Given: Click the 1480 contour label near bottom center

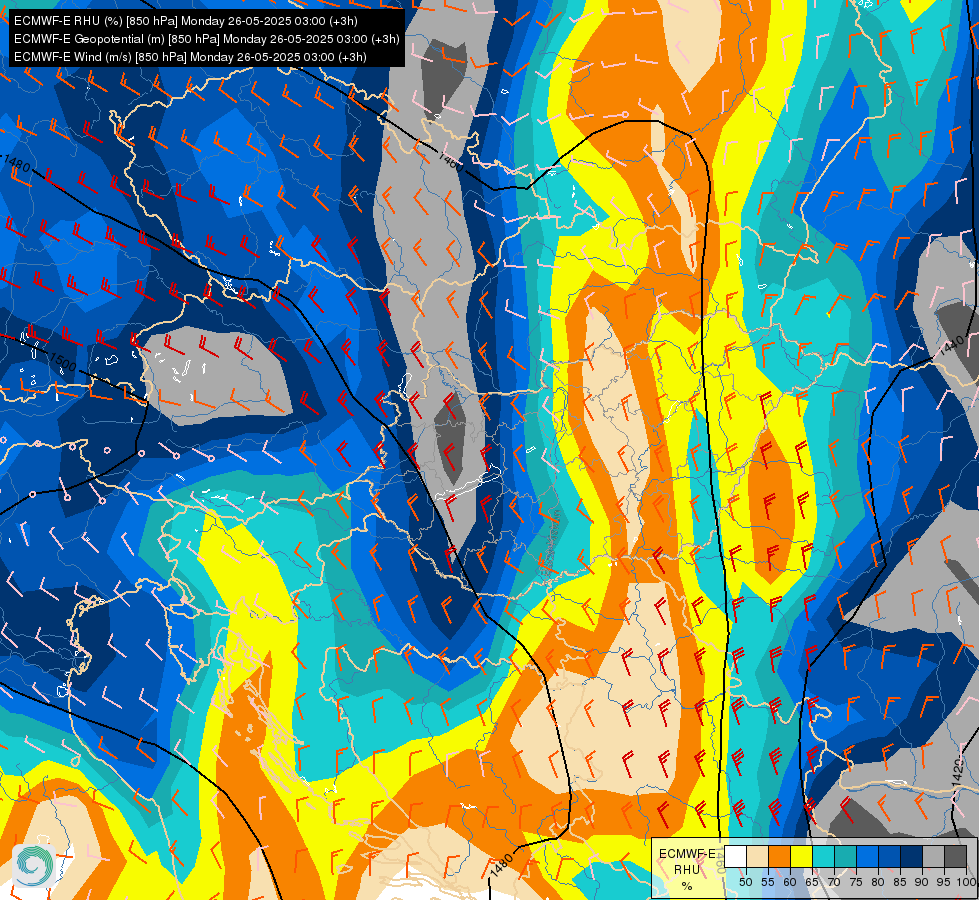Looking at the screenshot, I should pos(501,865).
